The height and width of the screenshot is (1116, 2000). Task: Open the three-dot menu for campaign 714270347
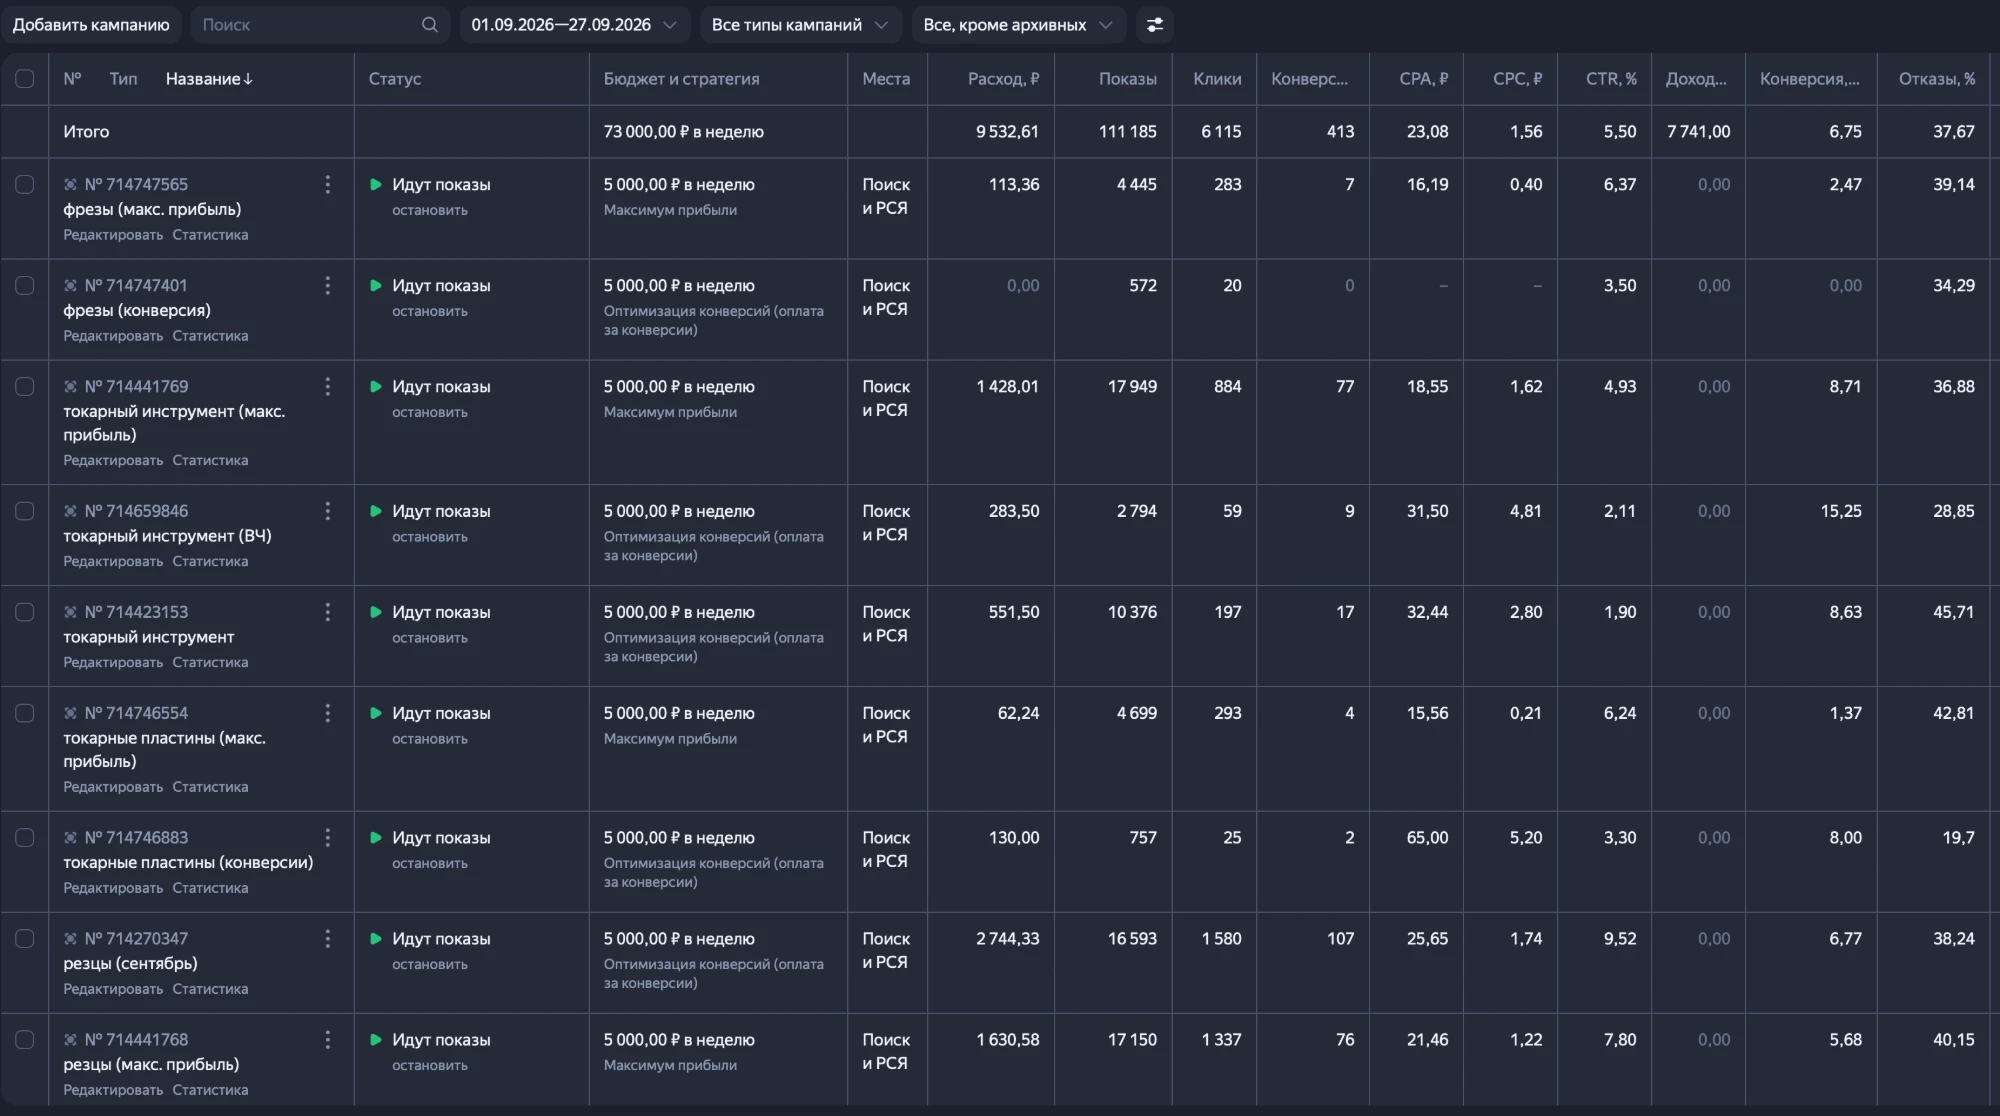click(x=327, y=939)
